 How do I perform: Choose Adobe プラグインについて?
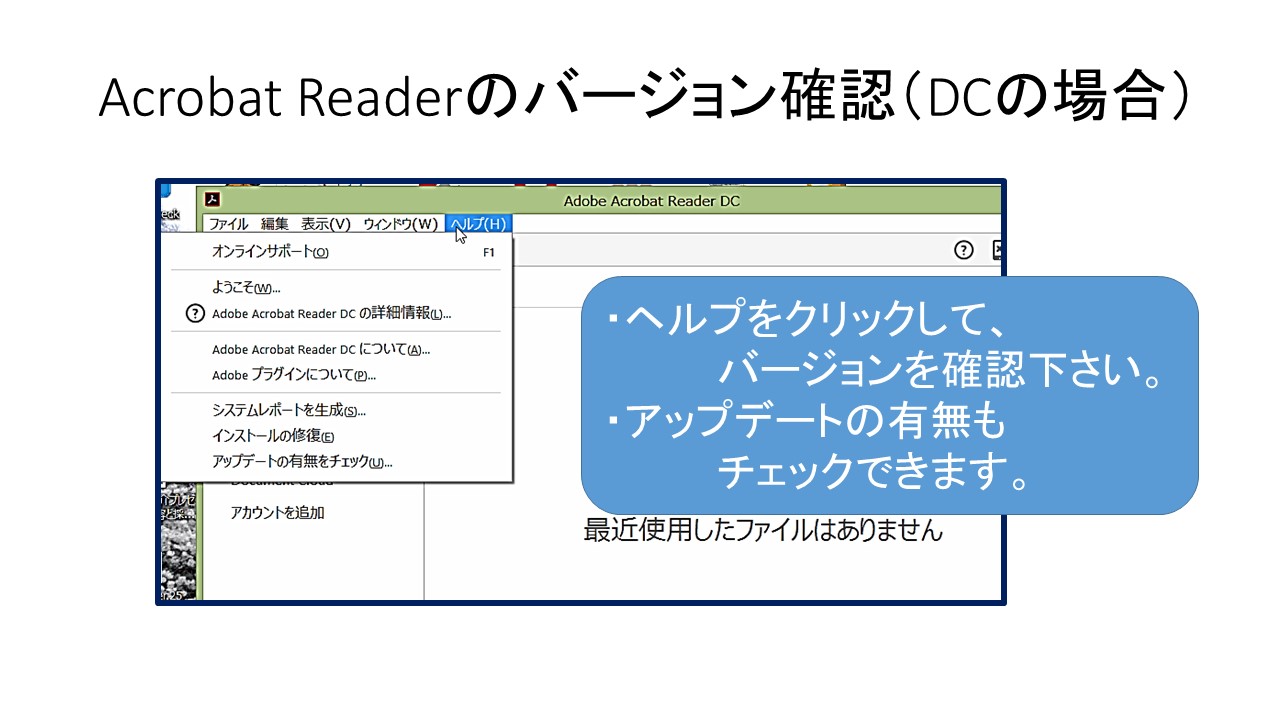[x=337, y=375]
